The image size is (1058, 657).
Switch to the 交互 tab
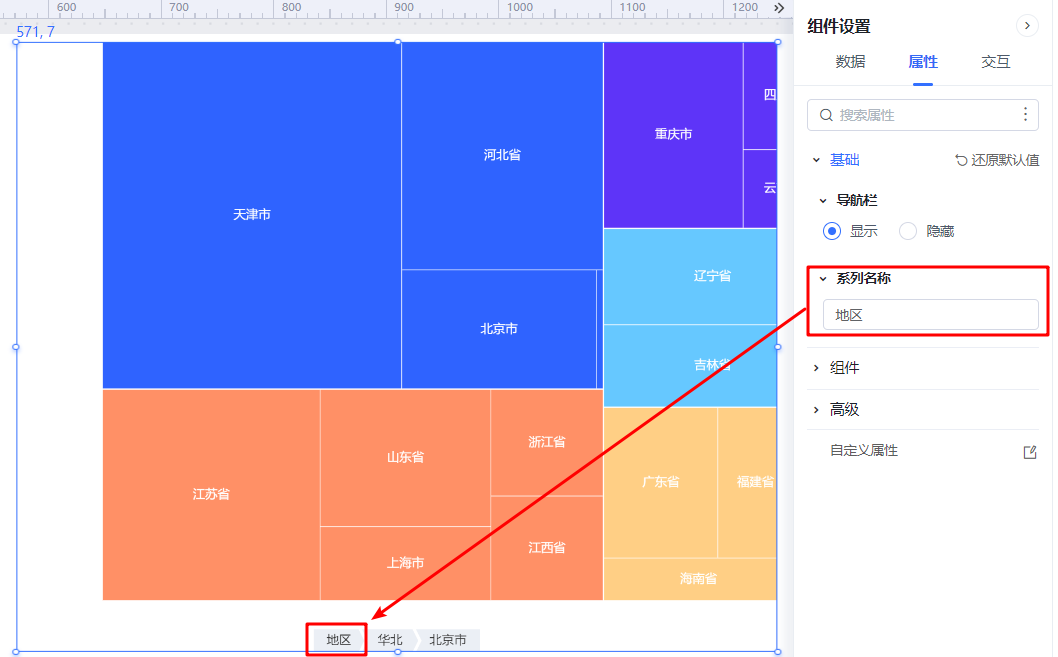tap(995, 62)
